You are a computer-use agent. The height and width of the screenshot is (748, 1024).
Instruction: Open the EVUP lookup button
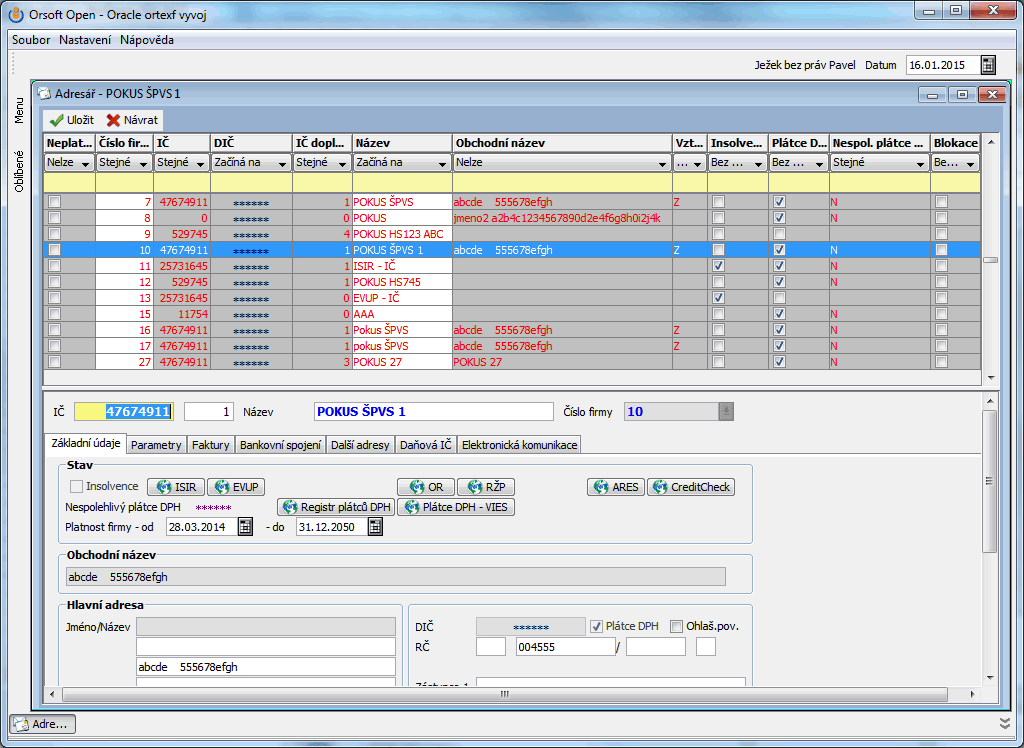coord(235,487)
